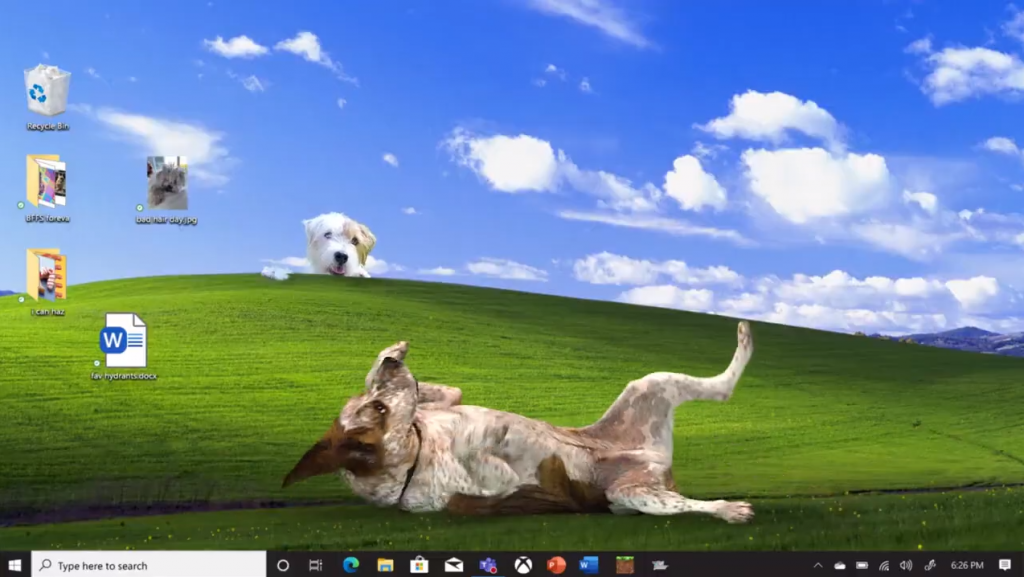This screenshot has height=577, width=1024.
Task: Launch the Xbox app from the taskbar
Action: pyautogui.click(x=522, y=565)
